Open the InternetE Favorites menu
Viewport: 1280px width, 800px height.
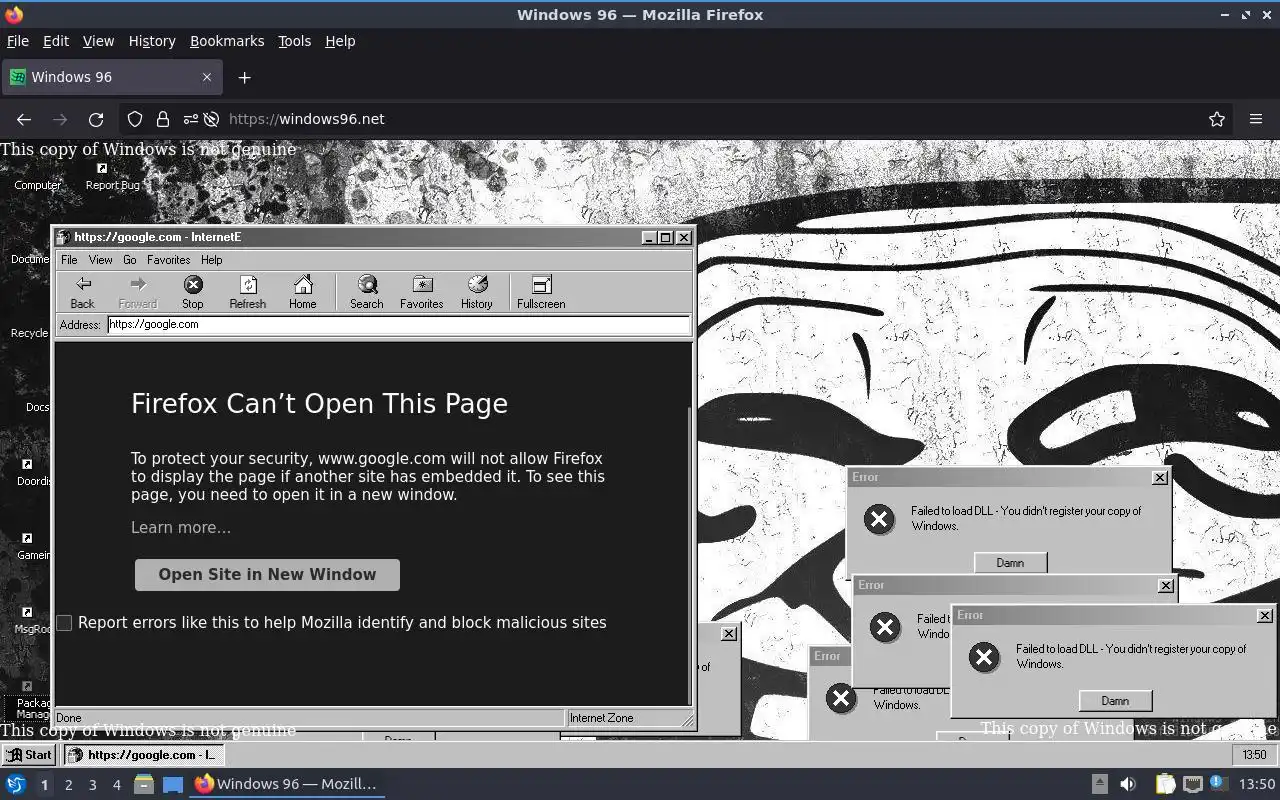tap(168, 260)
